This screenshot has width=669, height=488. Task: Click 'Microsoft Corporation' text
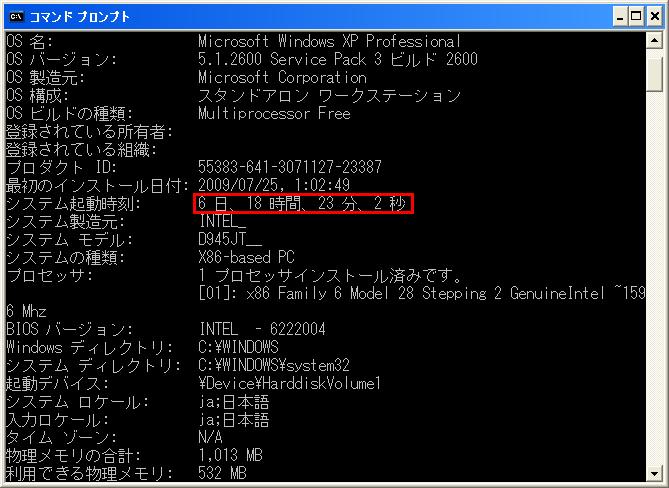click(x=282, y=77)
